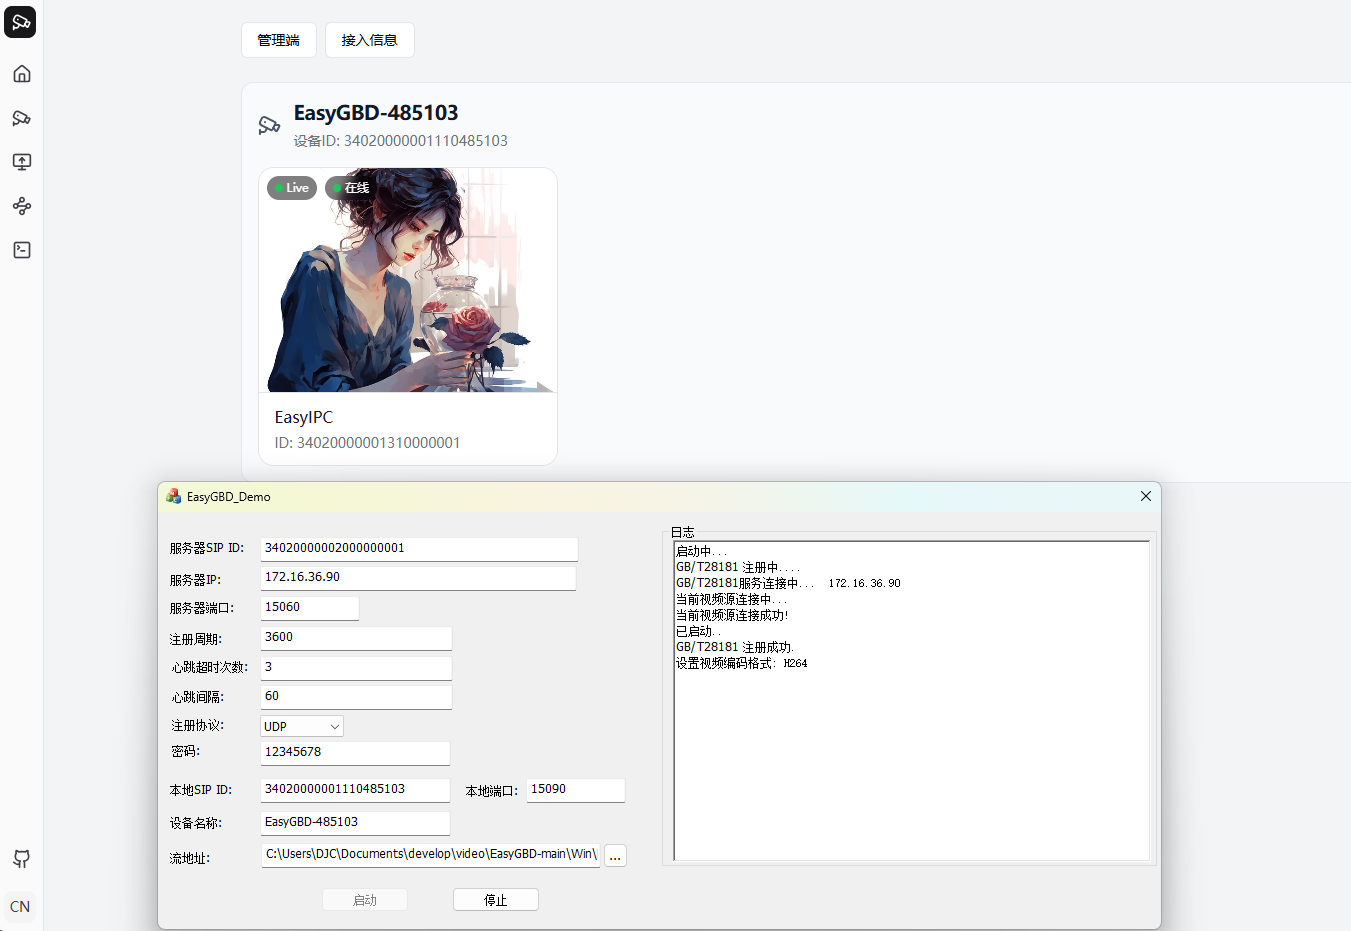Select the 接入信息 tab

tap(370, 40)
